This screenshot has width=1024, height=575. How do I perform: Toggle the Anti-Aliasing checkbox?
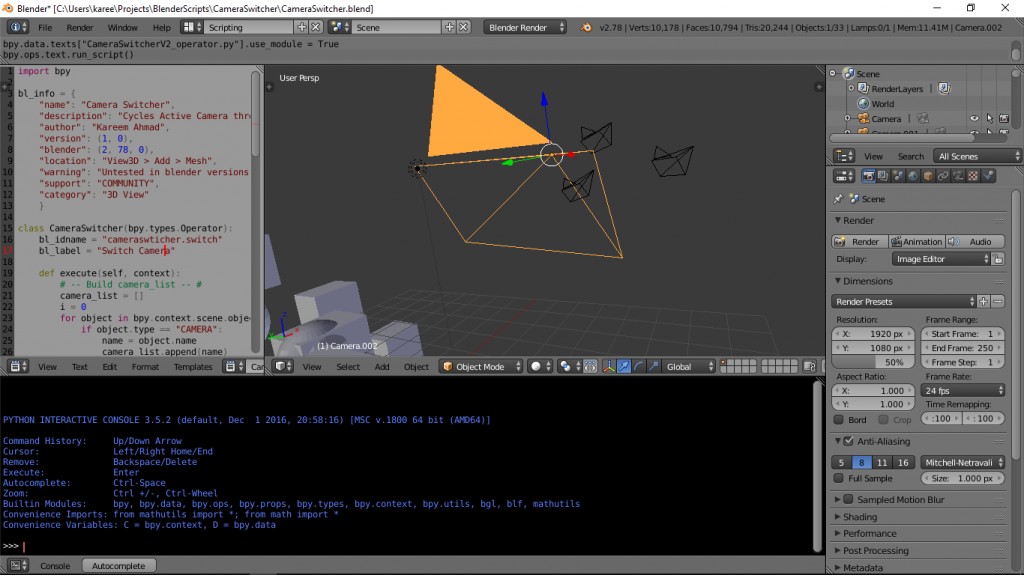[x=848, y=441]
